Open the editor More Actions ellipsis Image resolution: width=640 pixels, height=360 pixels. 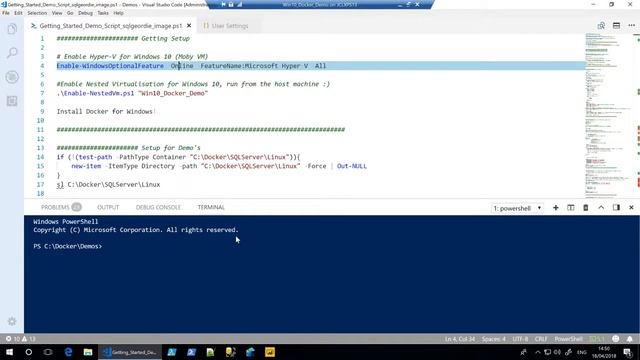point(631,25)
